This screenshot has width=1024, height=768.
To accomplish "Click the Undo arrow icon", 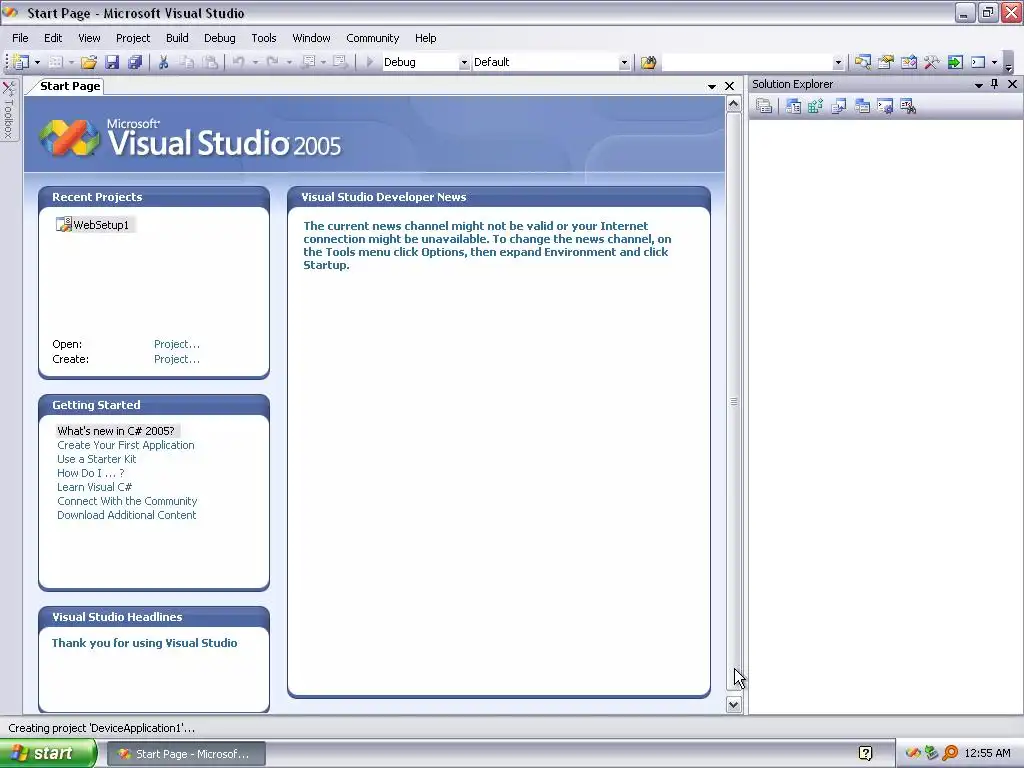I will tap(238, 62).
